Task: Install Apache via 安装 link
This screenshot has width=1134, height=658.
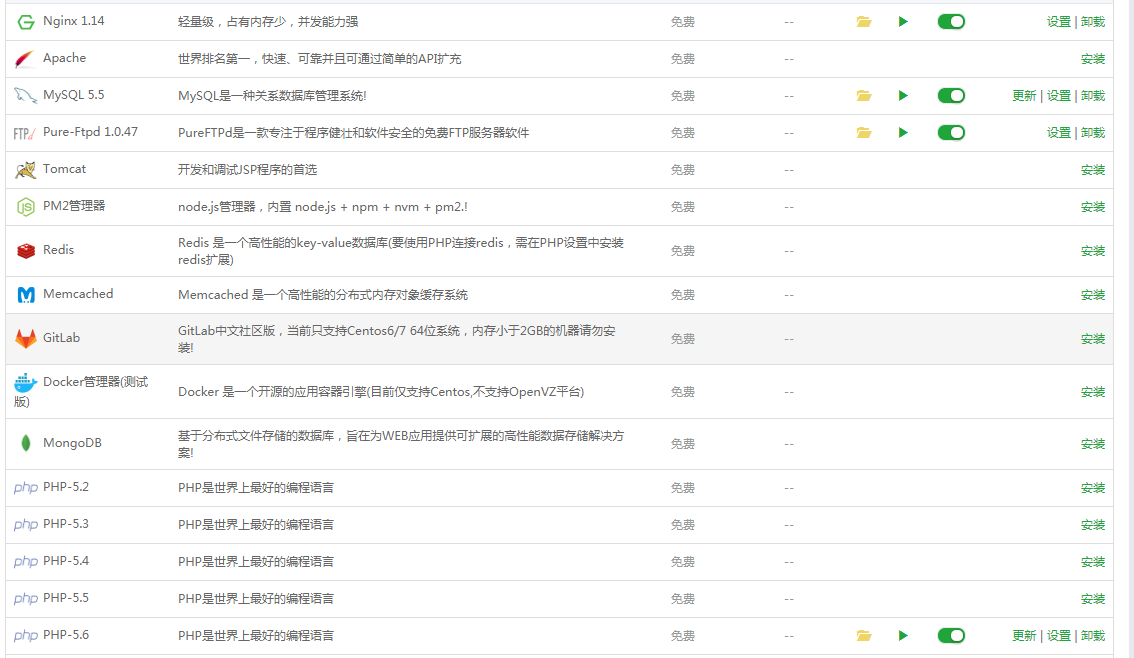Action: [1093, 59]
